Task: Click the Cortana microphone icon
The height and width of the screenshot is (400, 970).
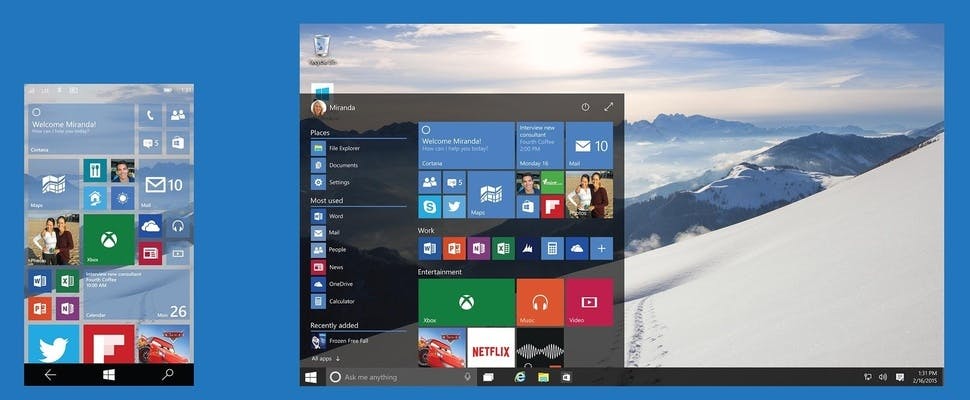Action: click(x=467, y=377)
